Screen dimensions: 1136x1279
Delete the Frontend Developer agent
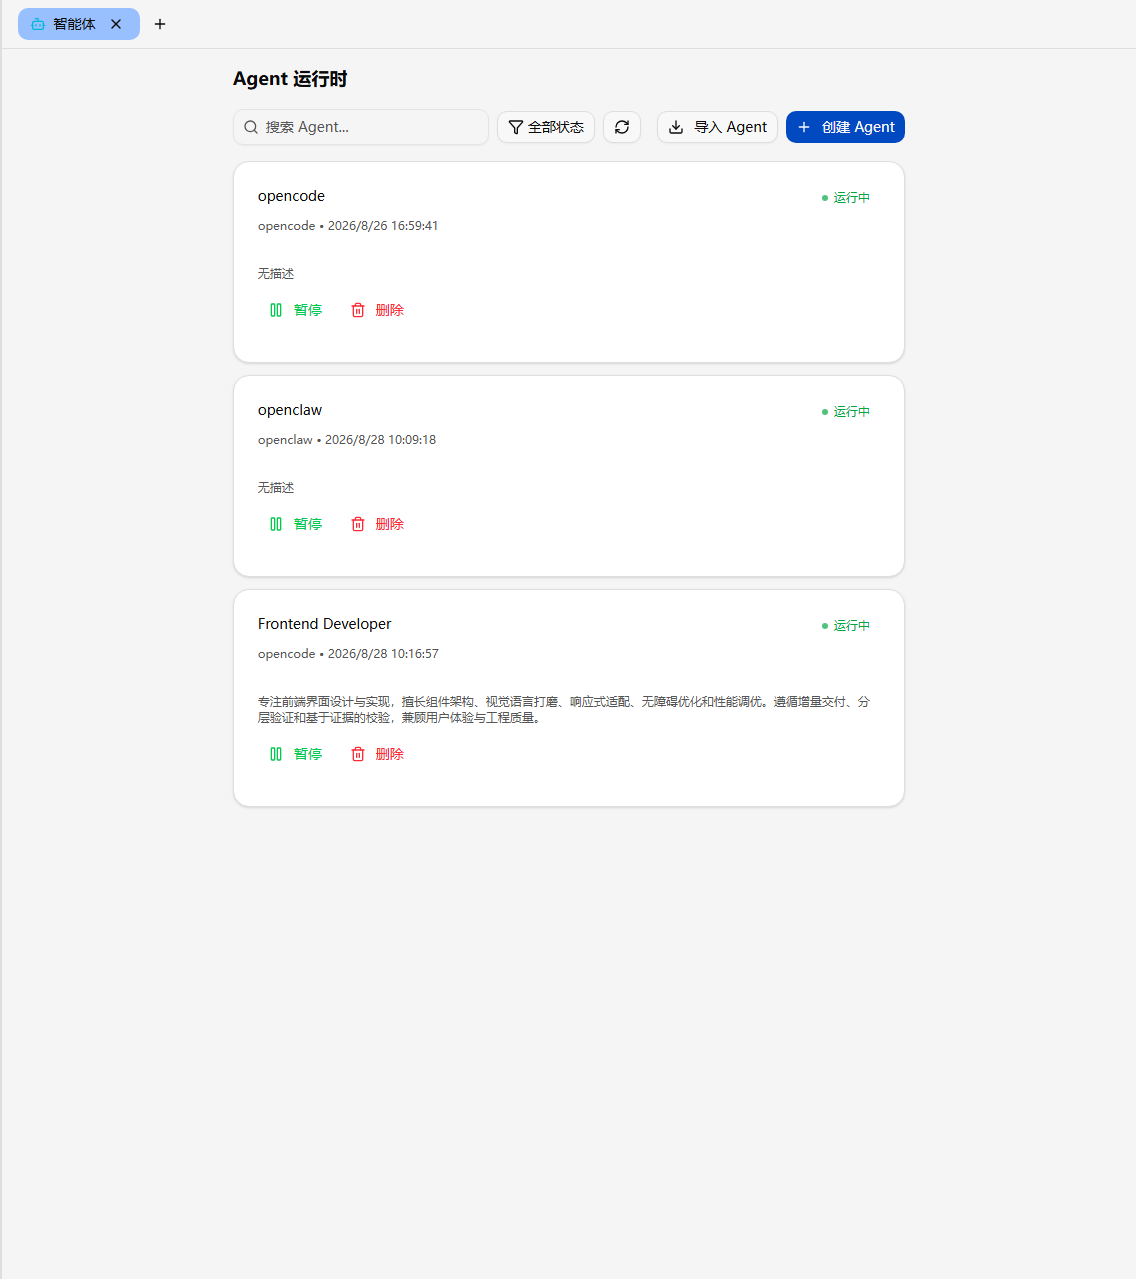point(377,754)
